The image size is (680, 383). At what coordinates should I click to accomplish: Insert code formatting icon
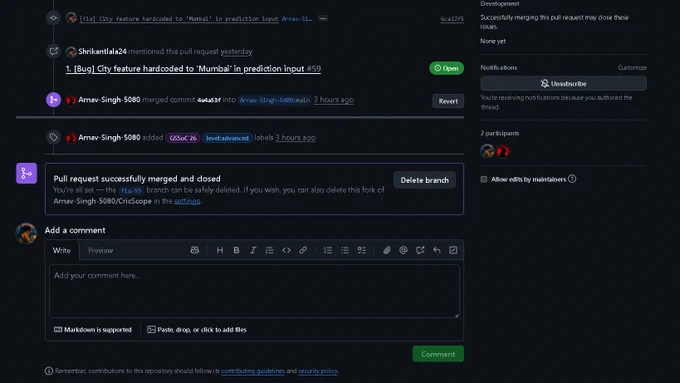tap(286, 250)
